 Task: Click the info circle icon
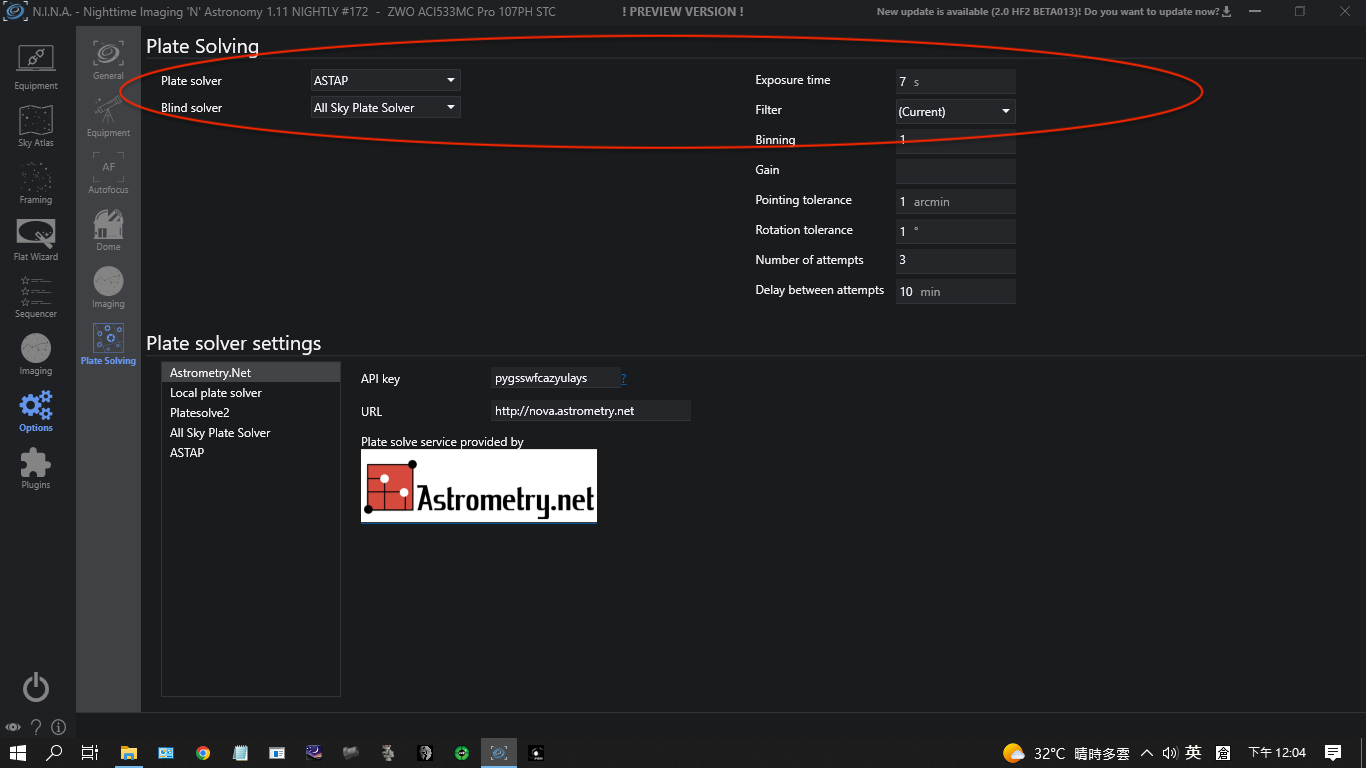coord(59,727)
